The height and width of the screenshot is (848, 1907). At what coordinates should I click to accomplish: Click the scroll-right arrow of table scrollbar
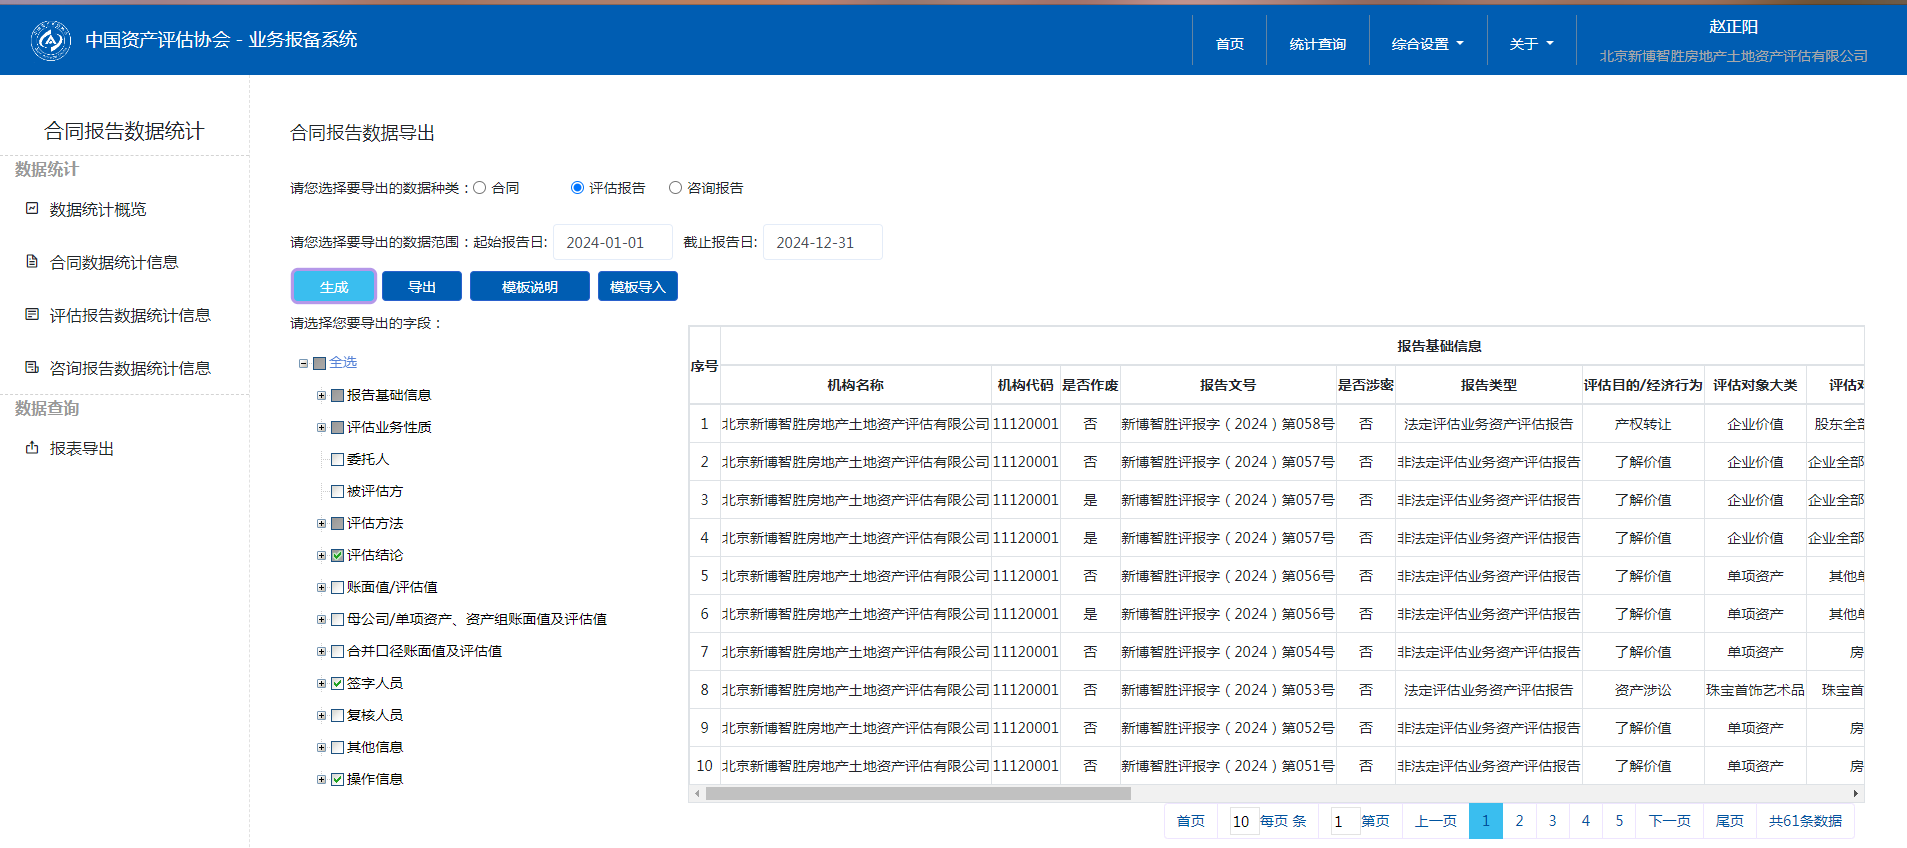pyautogui.click(x=1856, y=794)
